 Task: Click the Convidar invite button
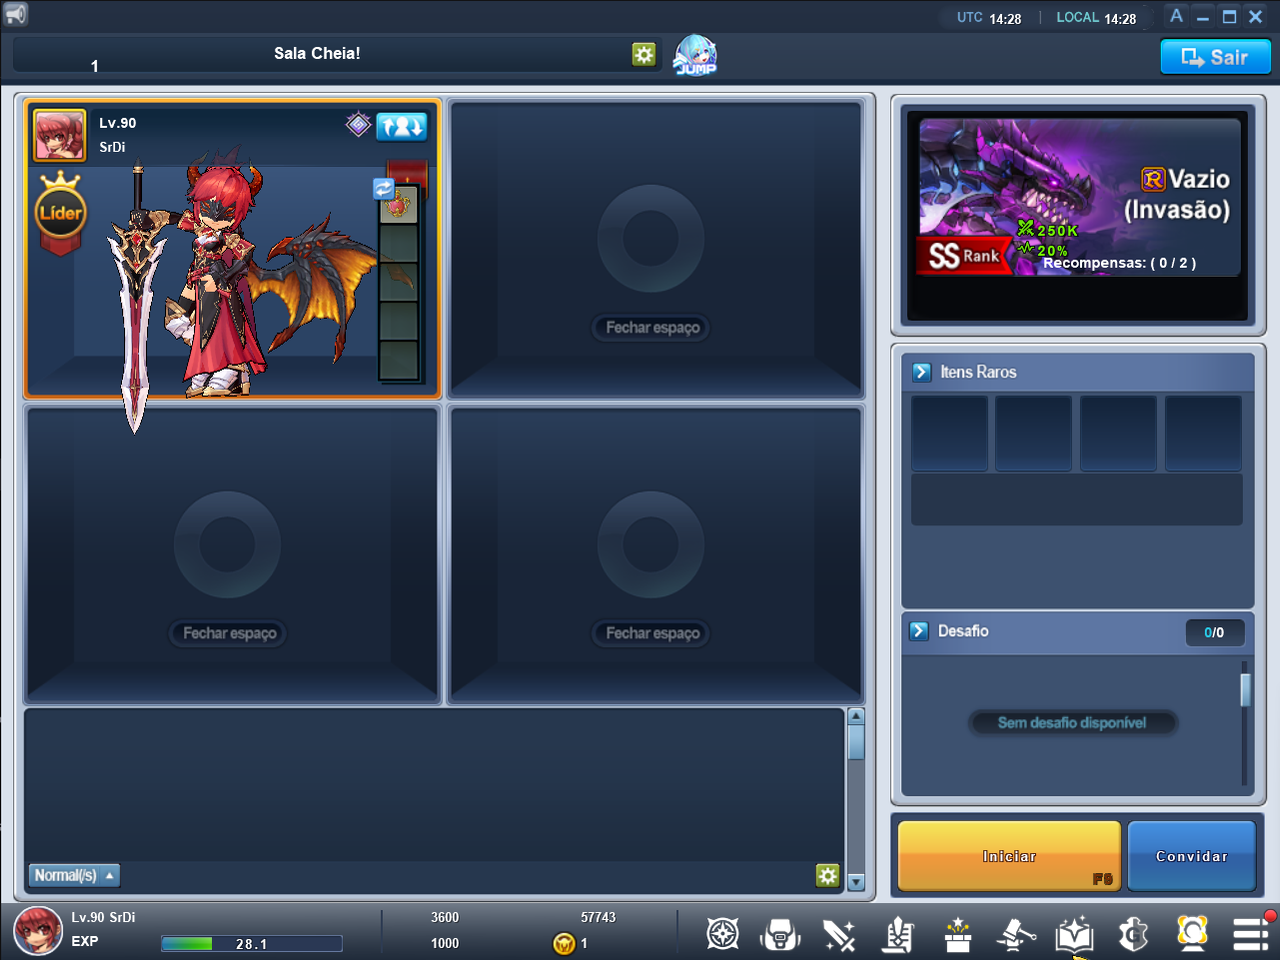(x=1192, y=856)
